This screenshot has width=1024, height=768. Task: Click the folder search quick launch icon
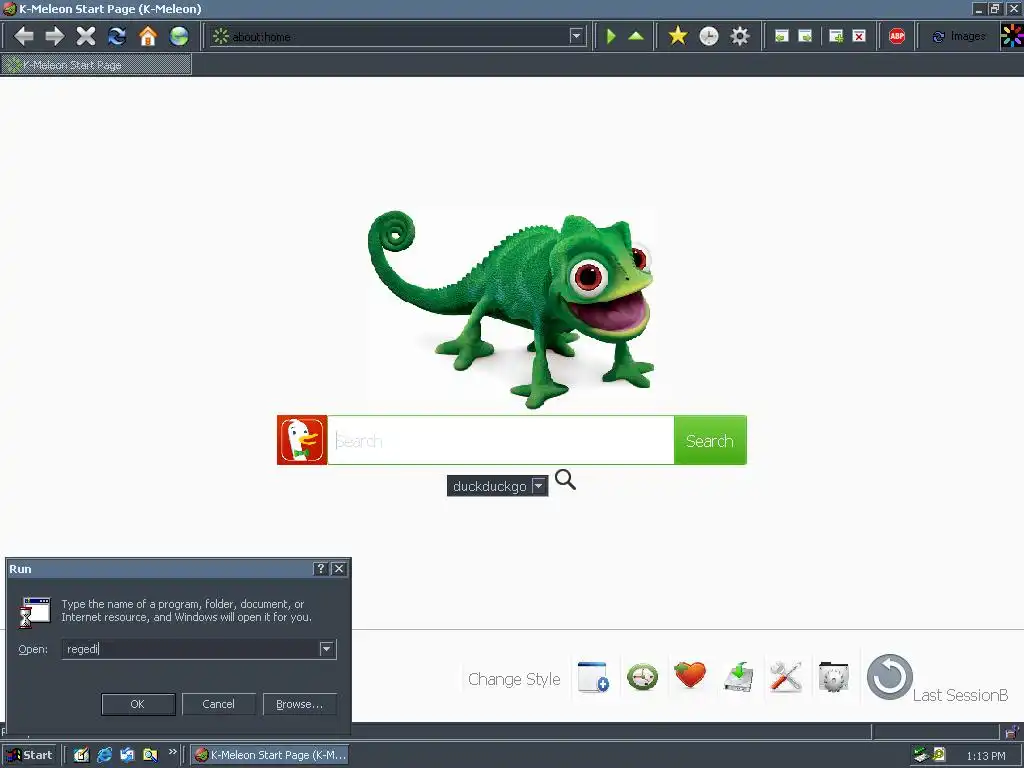150,755
